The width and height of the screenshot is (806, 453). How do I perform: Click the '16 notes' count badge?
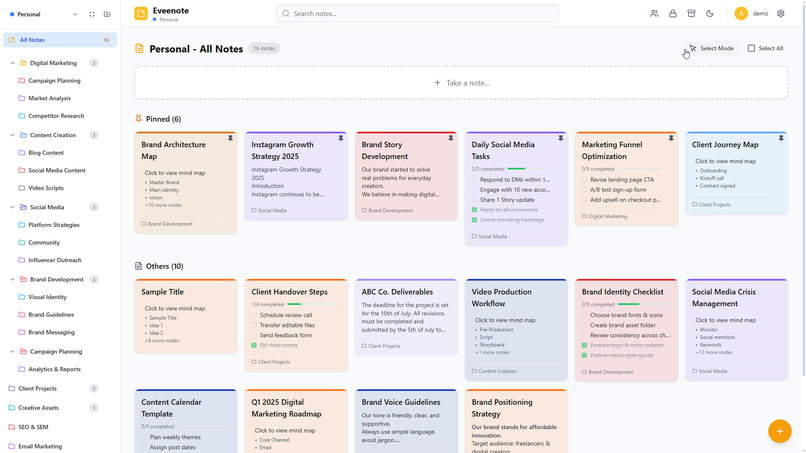(x=264, y=48)
